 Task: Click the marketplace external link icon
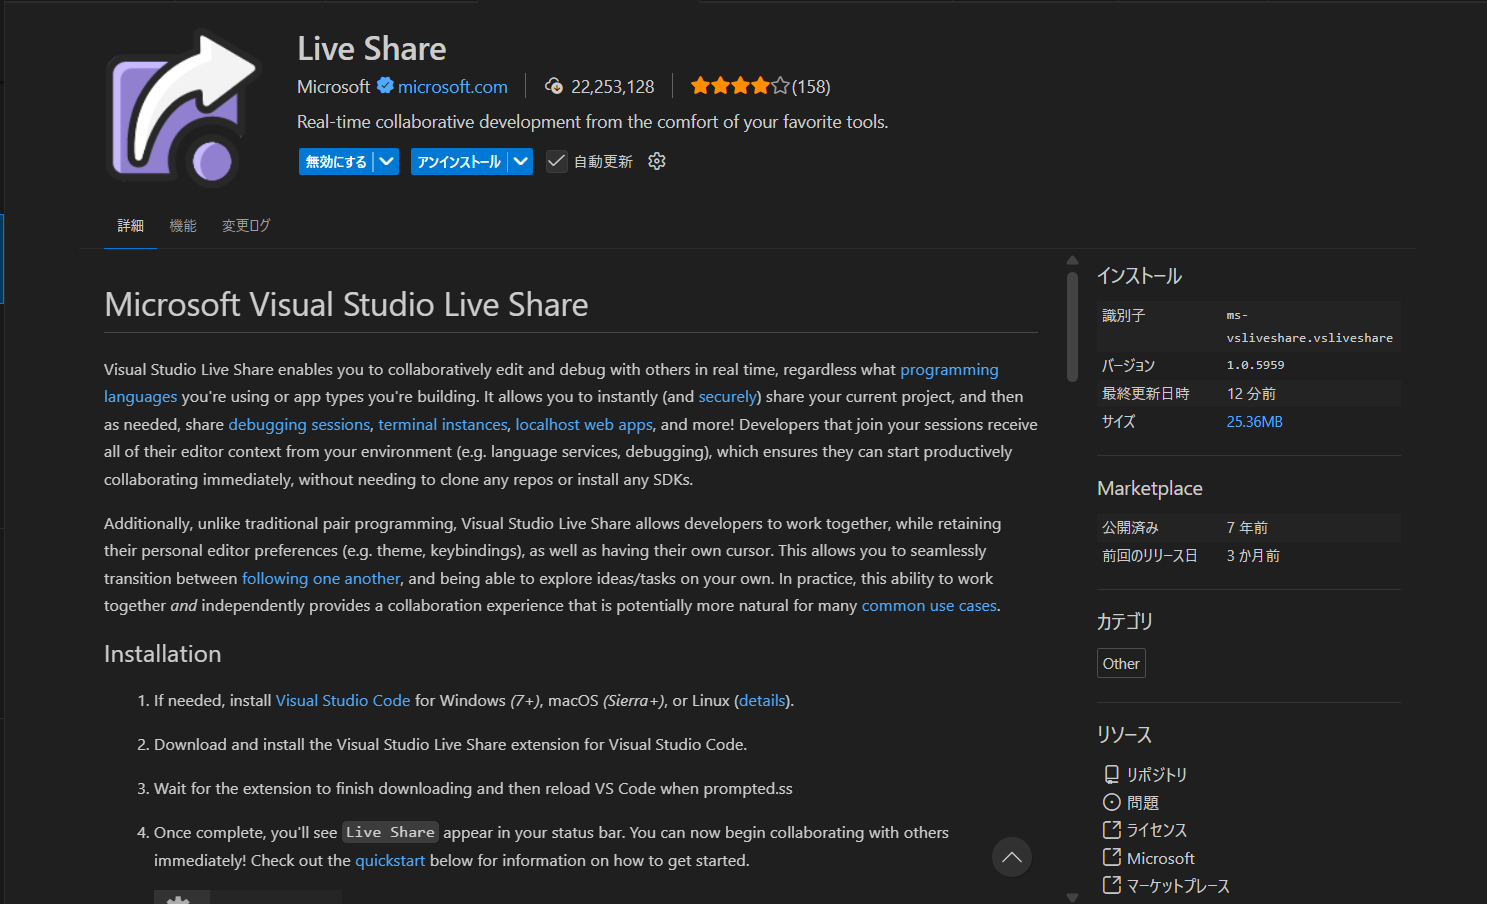pos(1111,885)
